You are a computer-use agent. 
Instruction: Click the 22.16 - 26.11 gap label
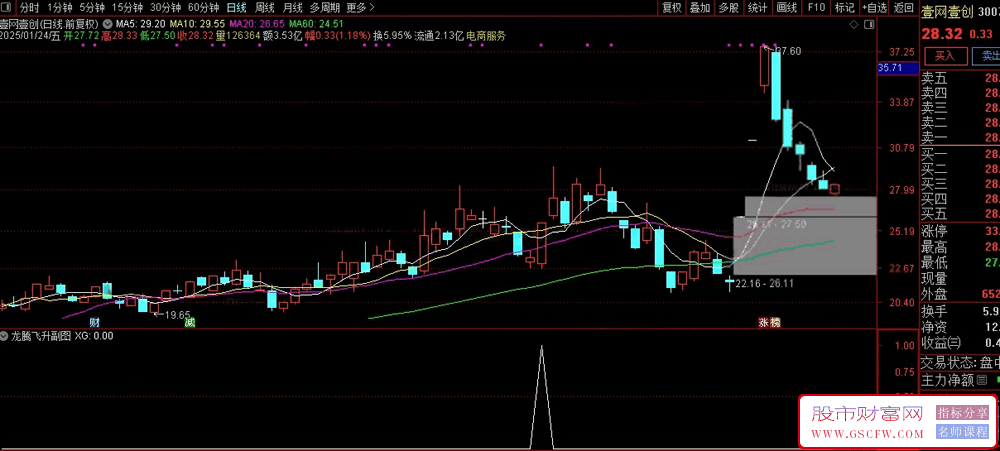764,283
